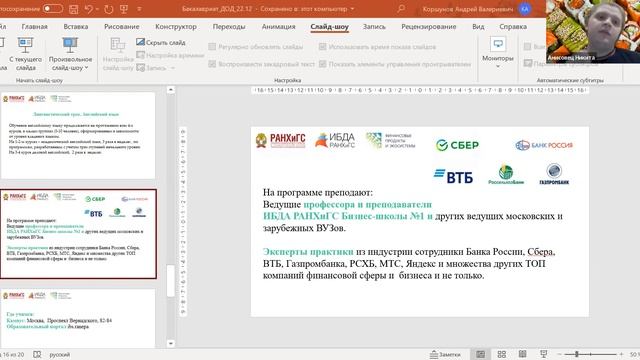Select the language slide thumbnail above current

pyautogui.click(x=78, y=135)
